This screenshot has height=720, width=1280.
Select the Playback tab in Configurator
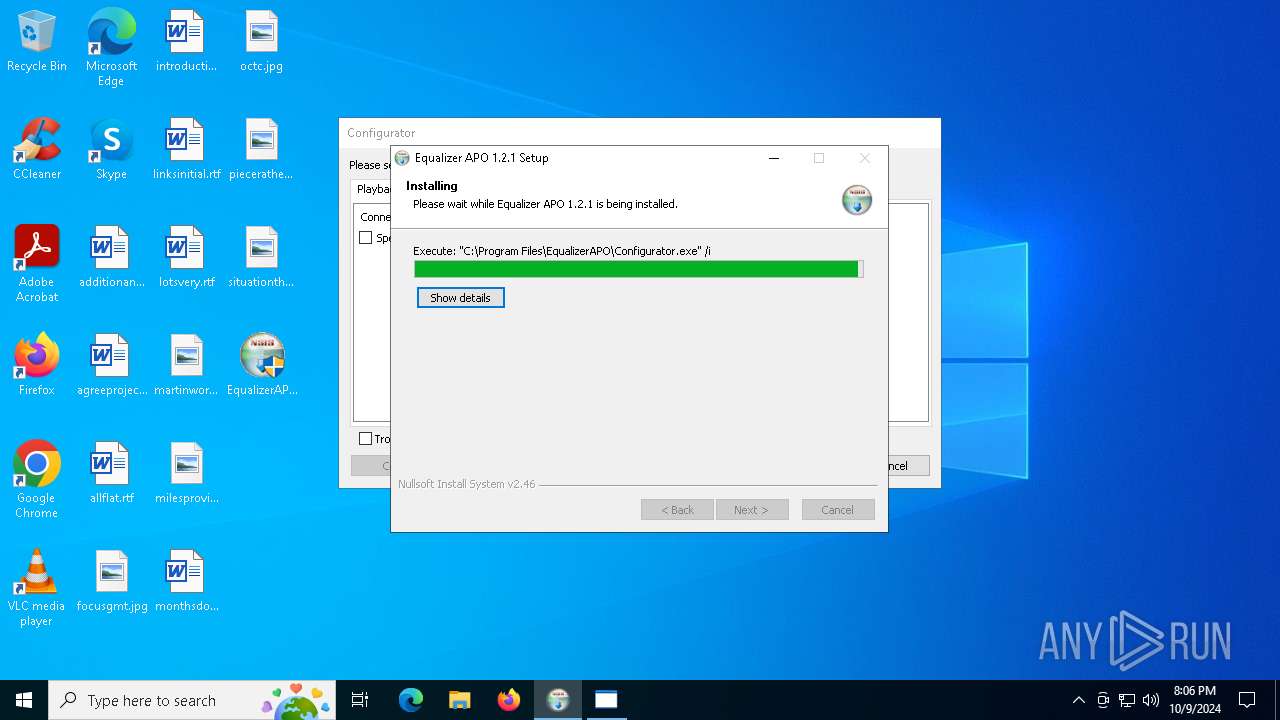tap(373, 189)
